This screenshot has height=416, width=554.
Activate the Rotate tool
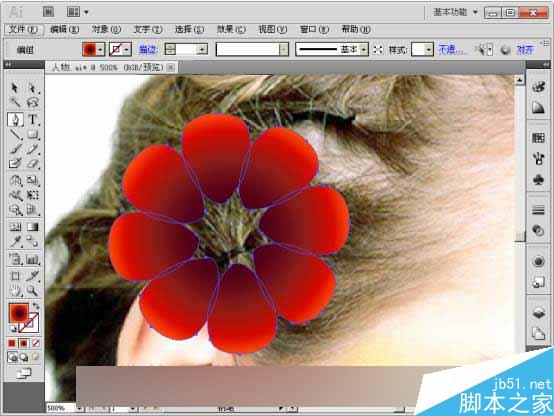15,181
